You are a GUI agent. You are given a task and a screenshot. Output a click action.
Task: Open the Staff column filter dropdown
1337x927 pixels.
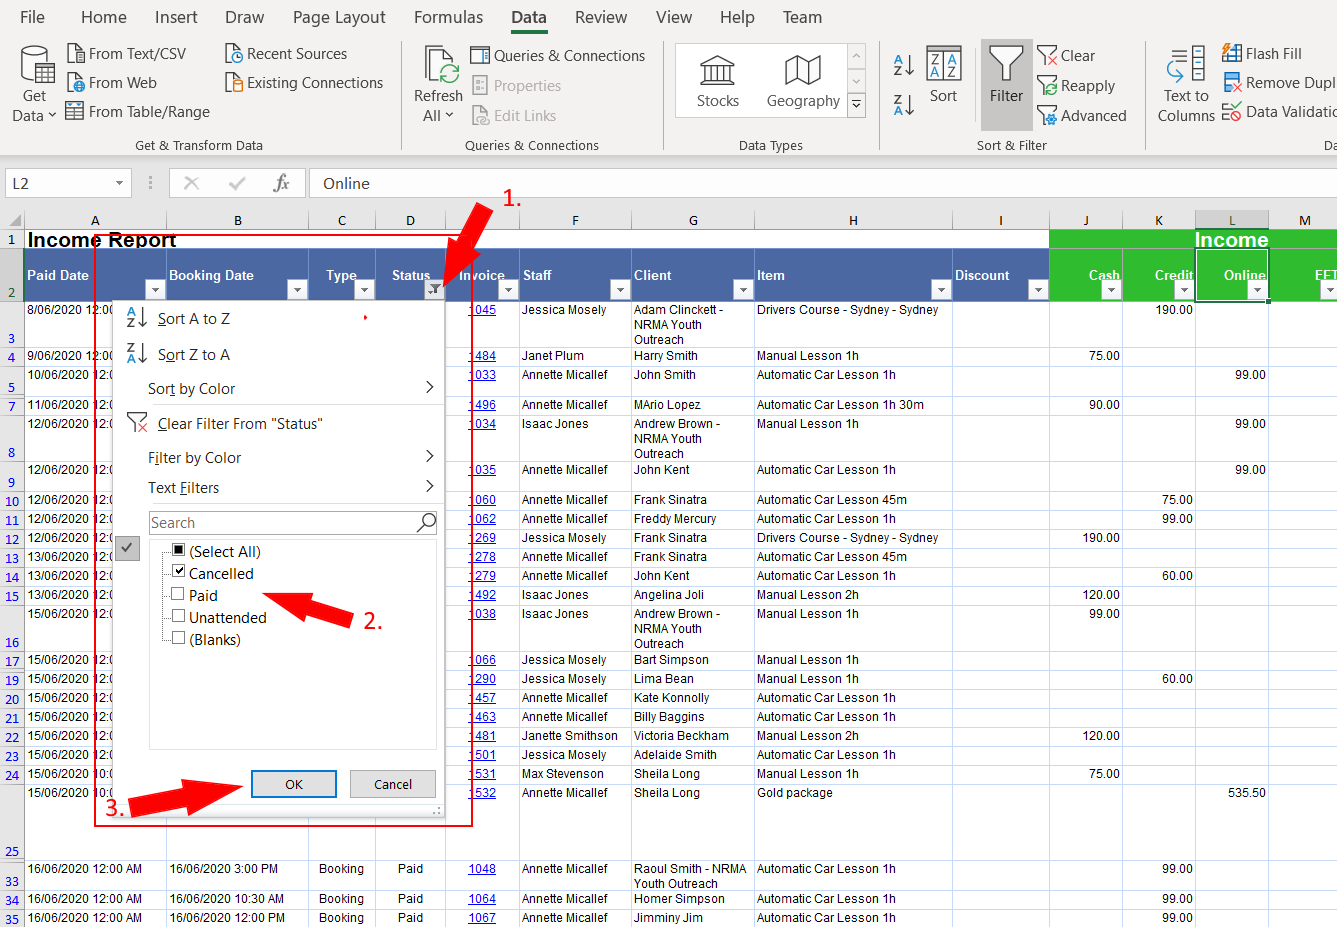coord(620,290)
